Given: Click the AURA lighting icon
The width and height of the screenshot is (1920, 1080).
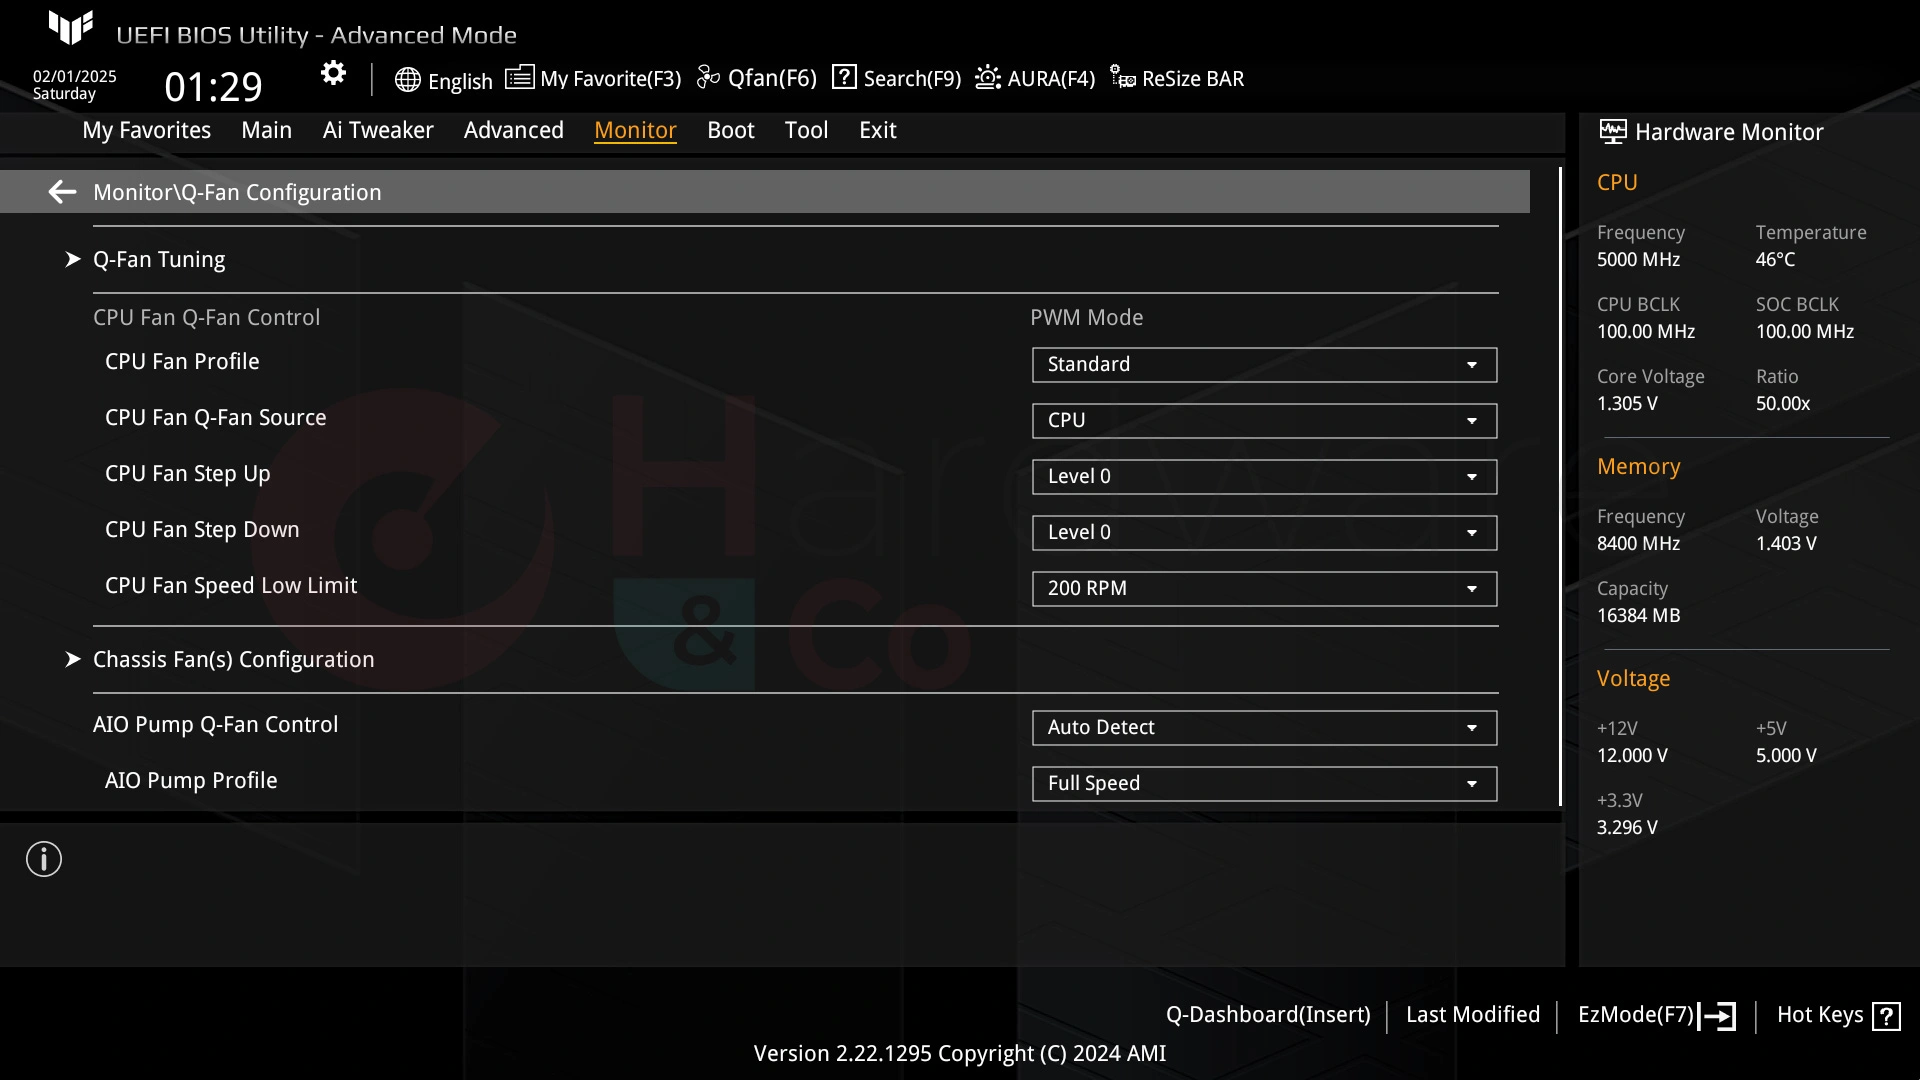Looking at the screenshot, I should click(987, 77).
